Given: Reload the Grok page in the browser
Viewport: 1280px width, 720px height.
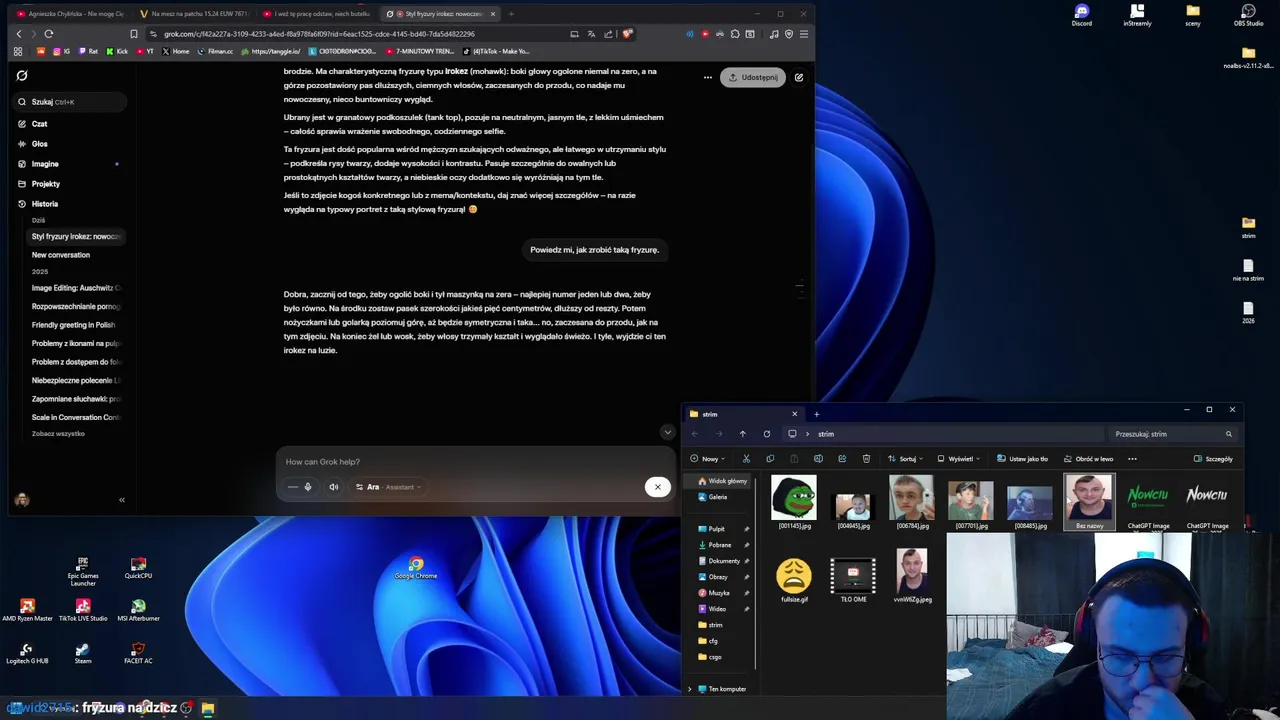Looking at the screenshot, I should 48,34.
